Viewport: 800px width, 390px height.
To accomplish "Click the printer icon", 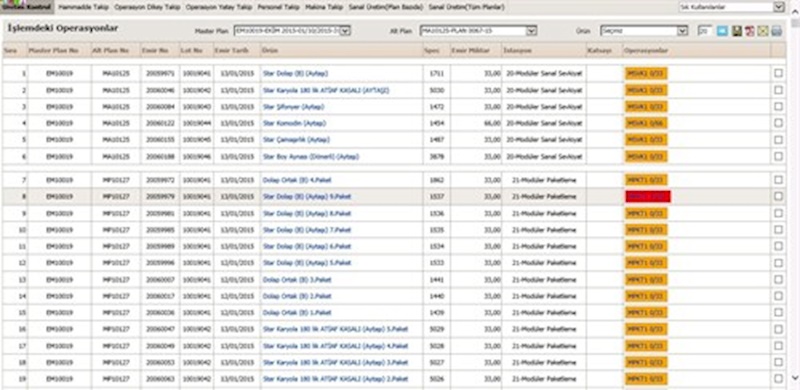I will point(776,31).
